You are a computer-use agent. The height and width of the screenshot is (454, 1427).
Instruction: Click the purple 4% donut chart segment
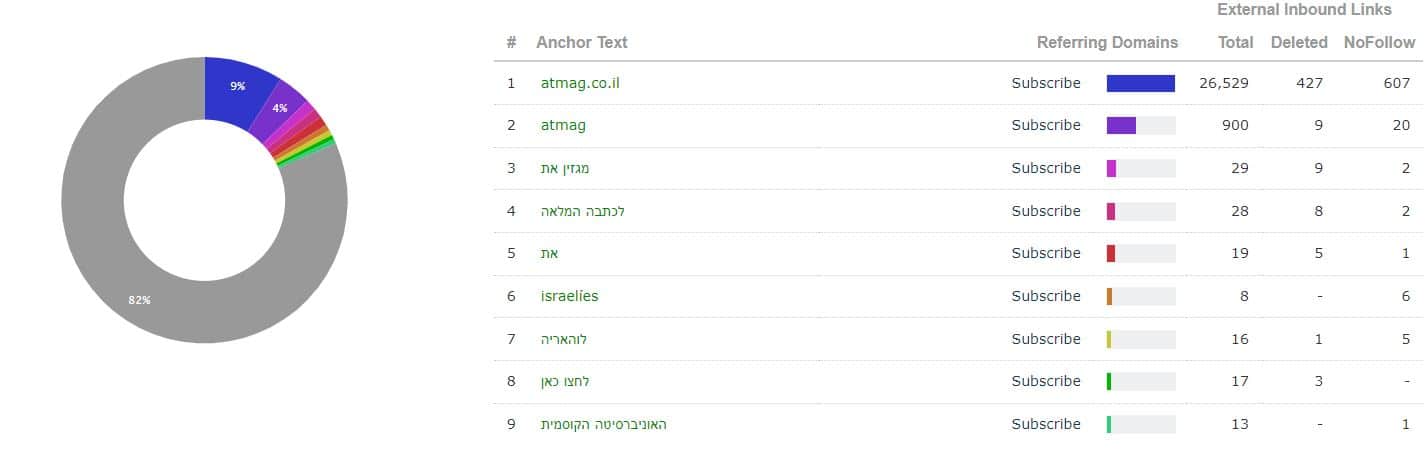coord(280,108)
